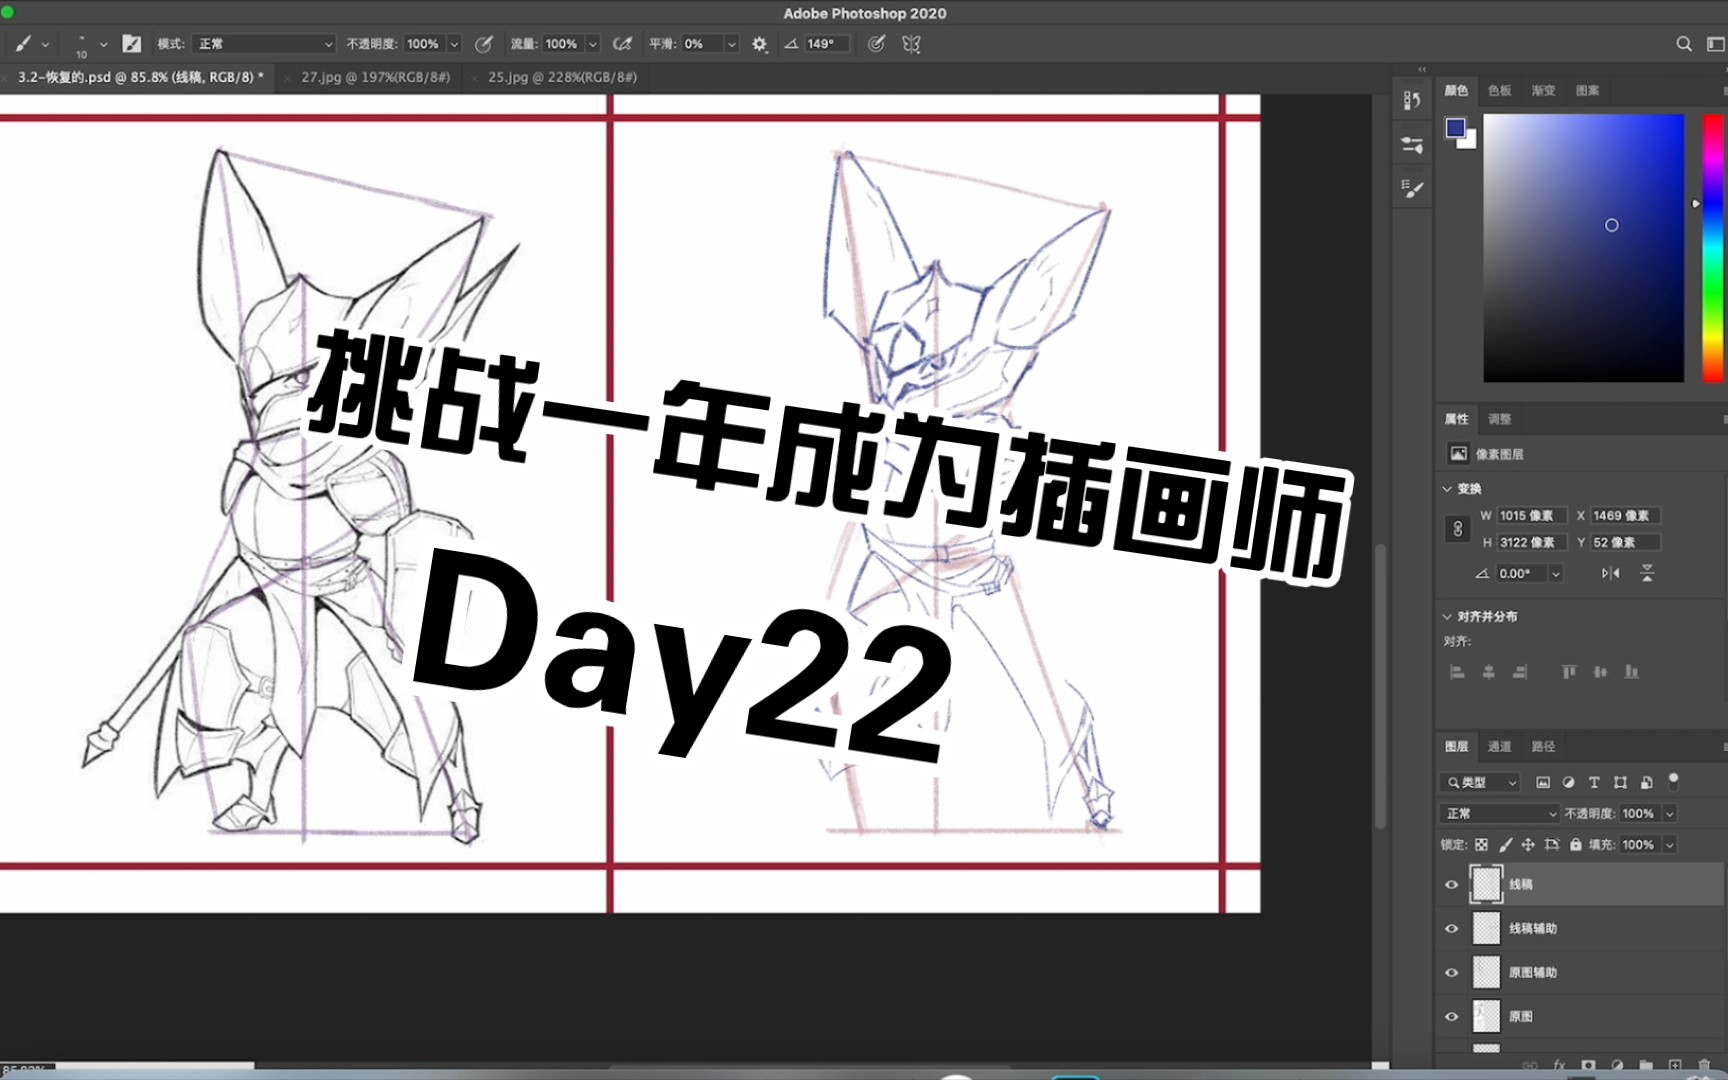Screen dimensions: 1728x1080
Task: Open the 平滑 smoothing slider dropdown
Action: pos(731,44)
